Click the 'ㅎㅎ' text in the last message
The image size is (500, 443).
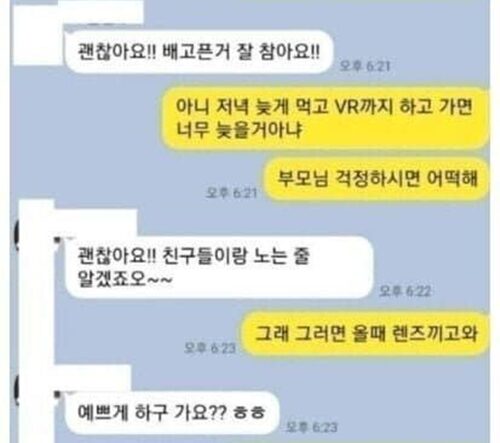249,413
